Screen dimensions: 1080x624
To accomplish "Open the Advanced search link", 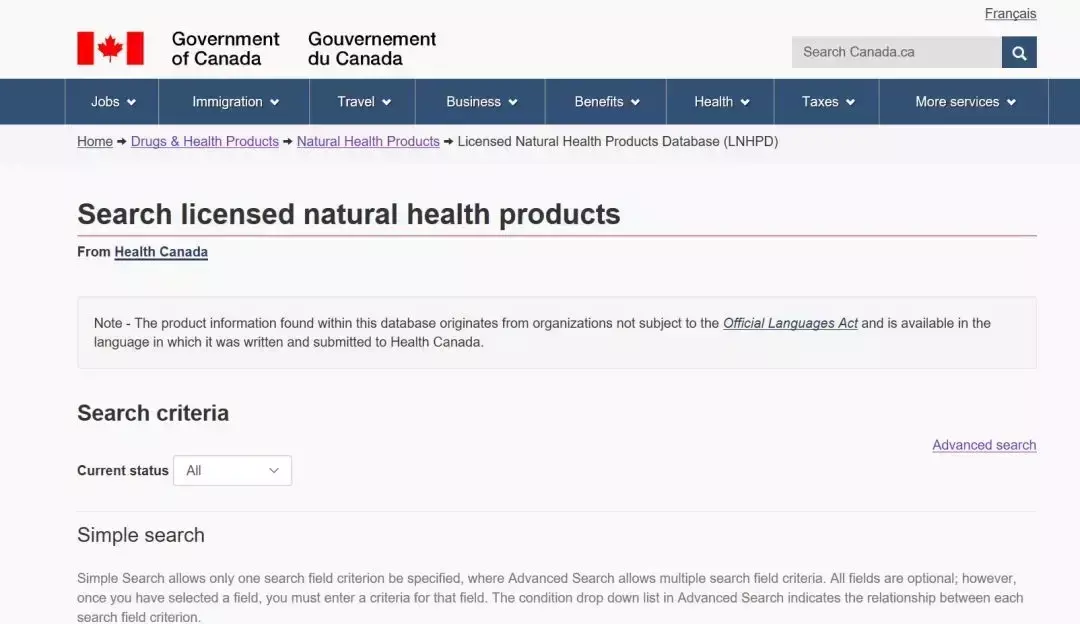I will point(984,446).
